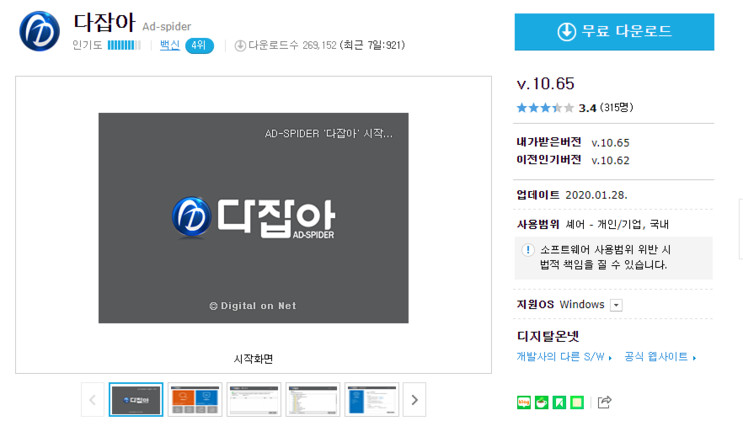This screenshot has height=437, width=743.
Task: Open the 지원OS Windows dropdown arrow
Action: point(616,305)
